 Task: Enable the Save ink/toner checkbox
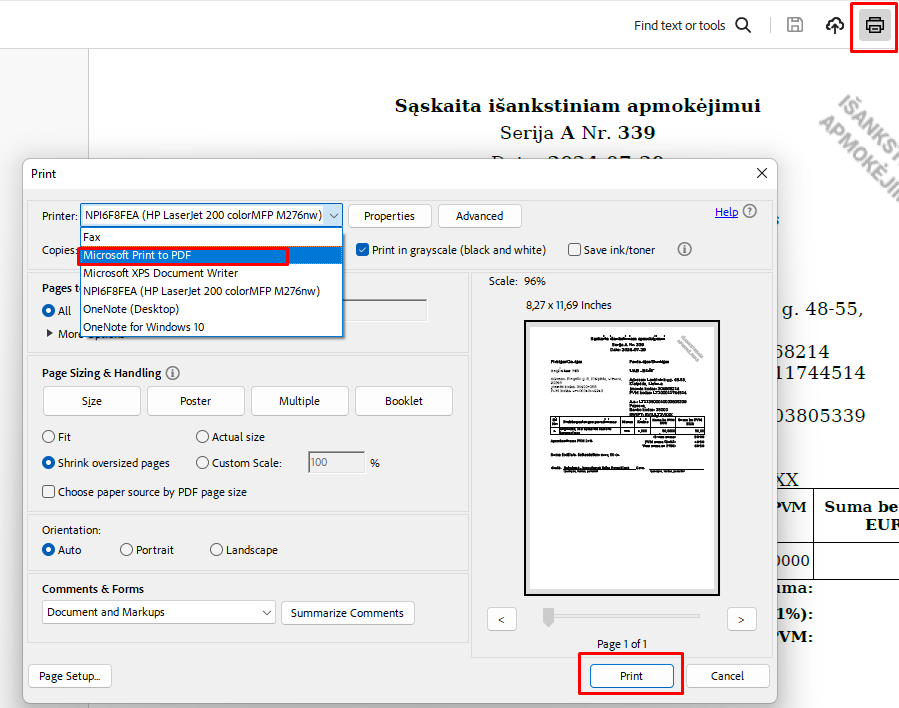tap(575, 249)
